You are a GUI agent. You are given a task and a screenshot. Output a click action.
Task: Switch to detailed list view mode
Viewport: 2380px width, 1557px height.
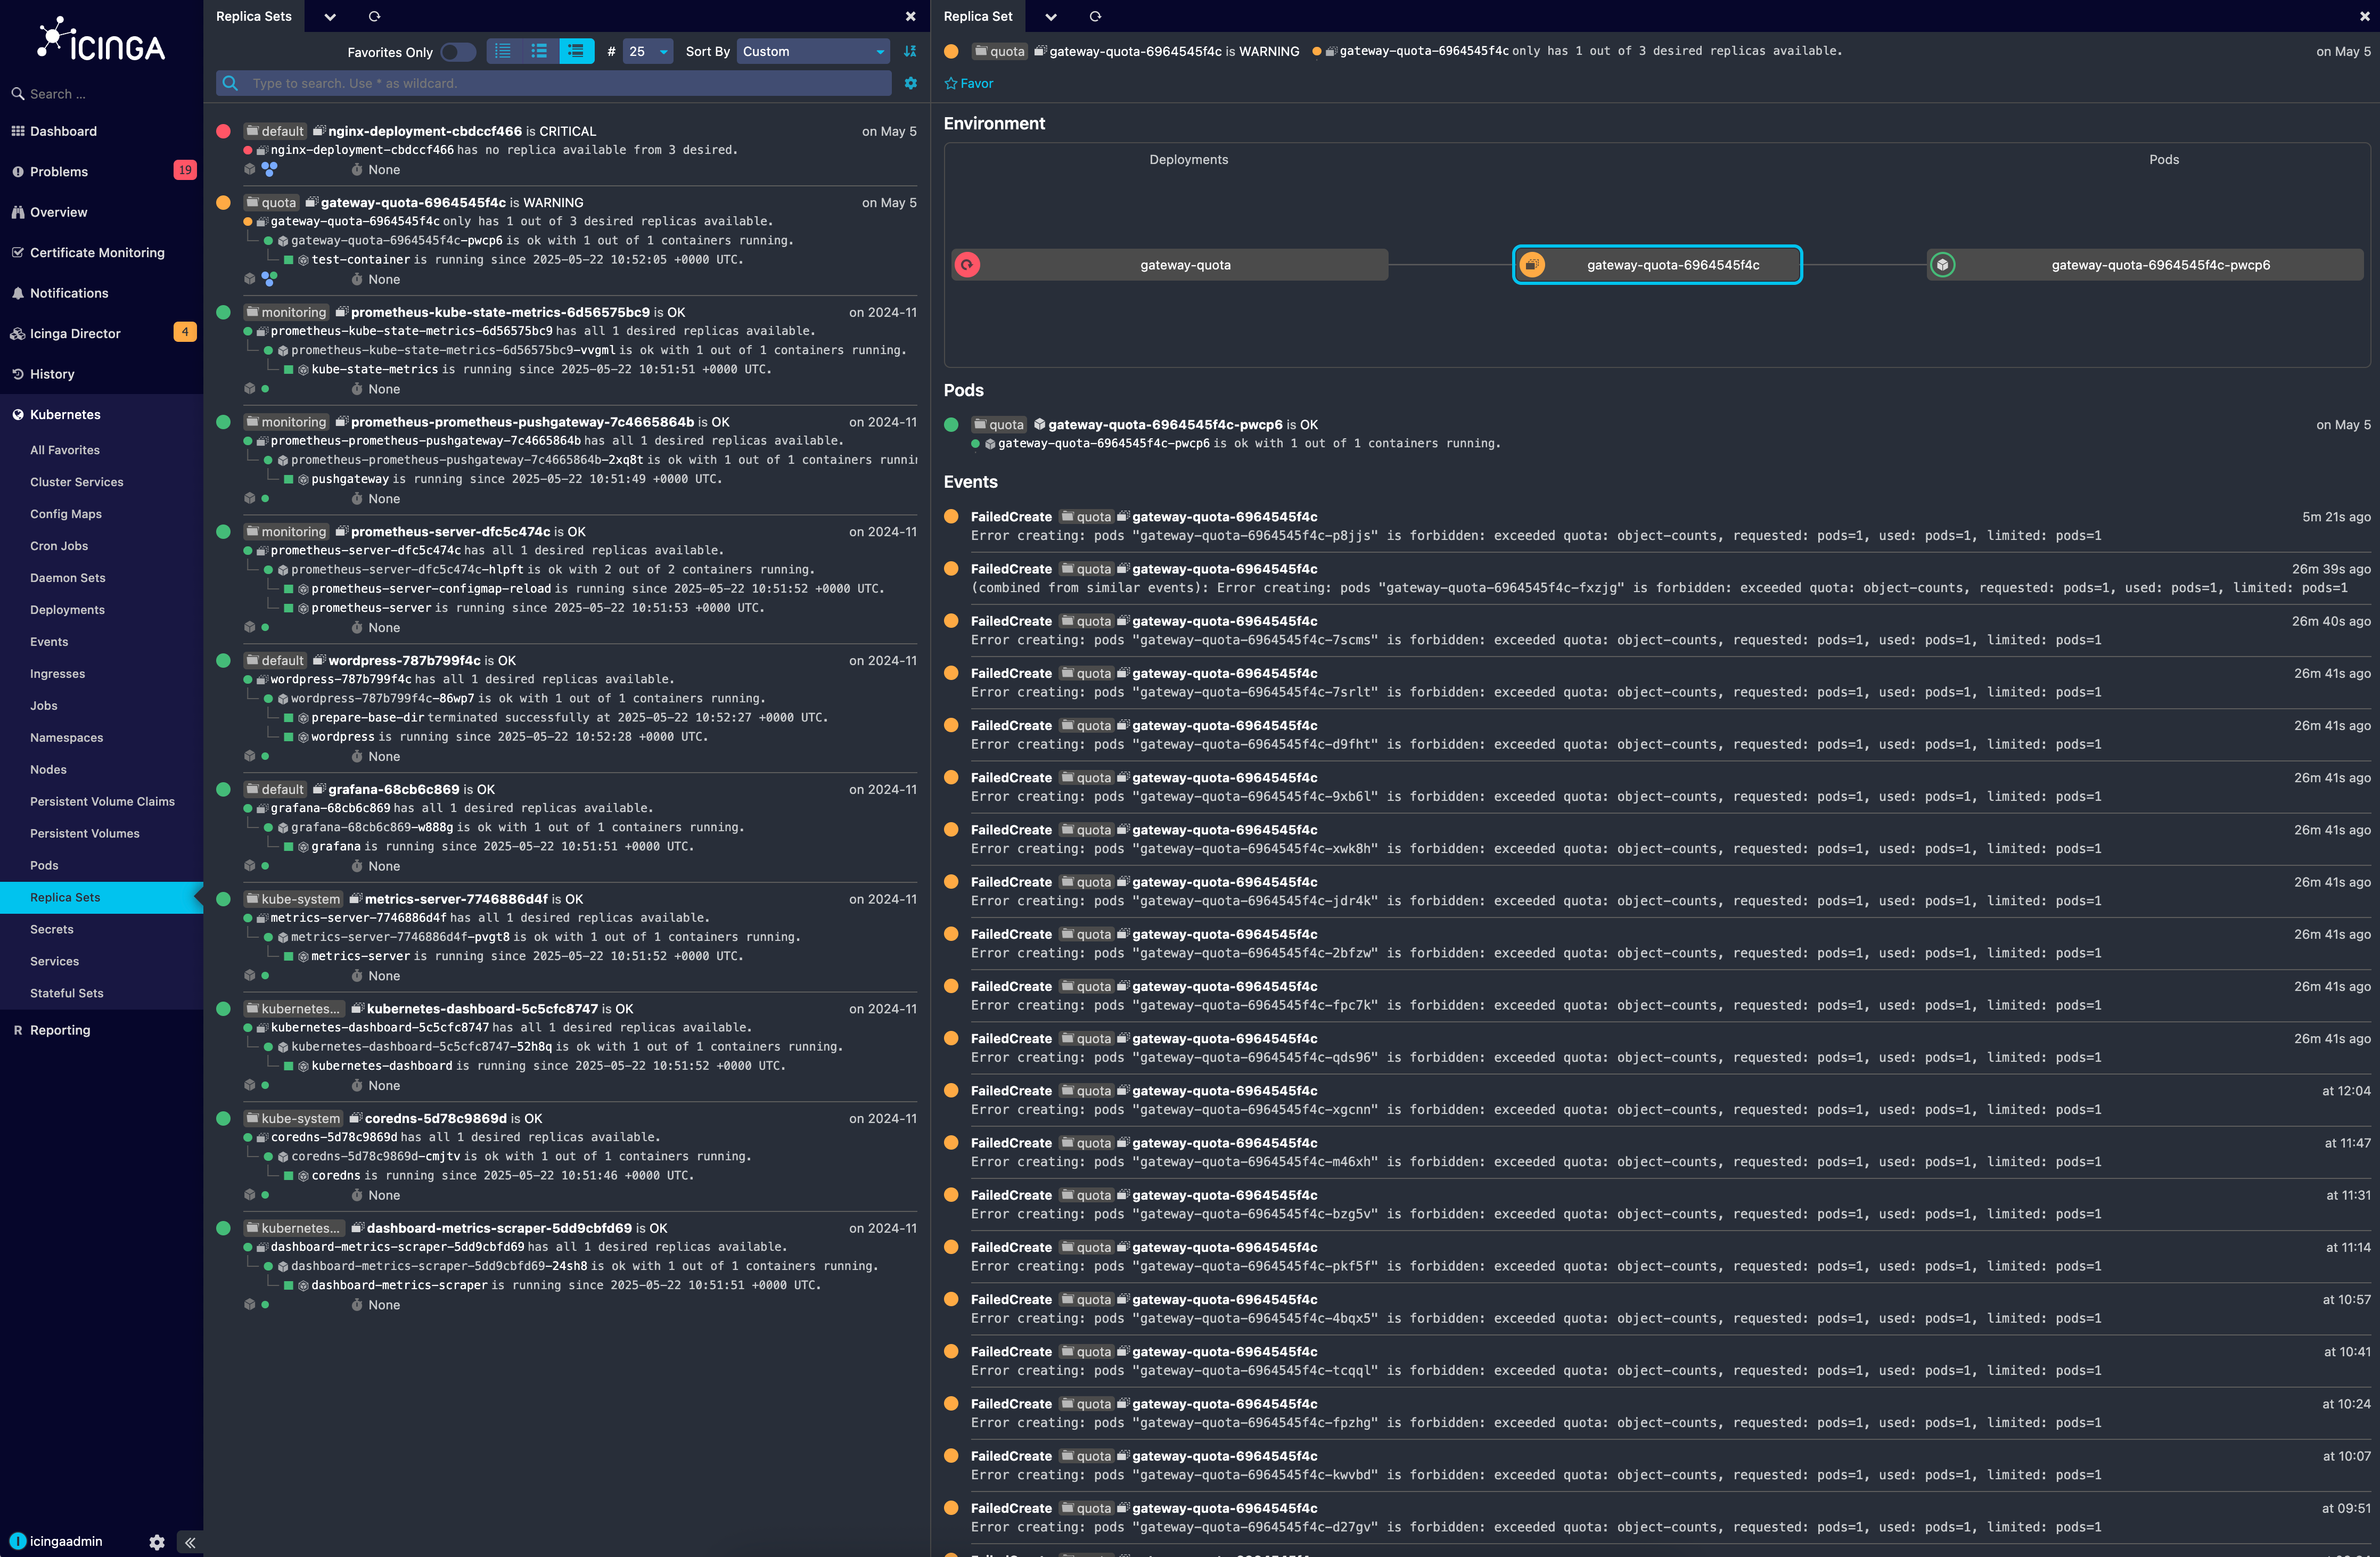click(x=576, y=51)
